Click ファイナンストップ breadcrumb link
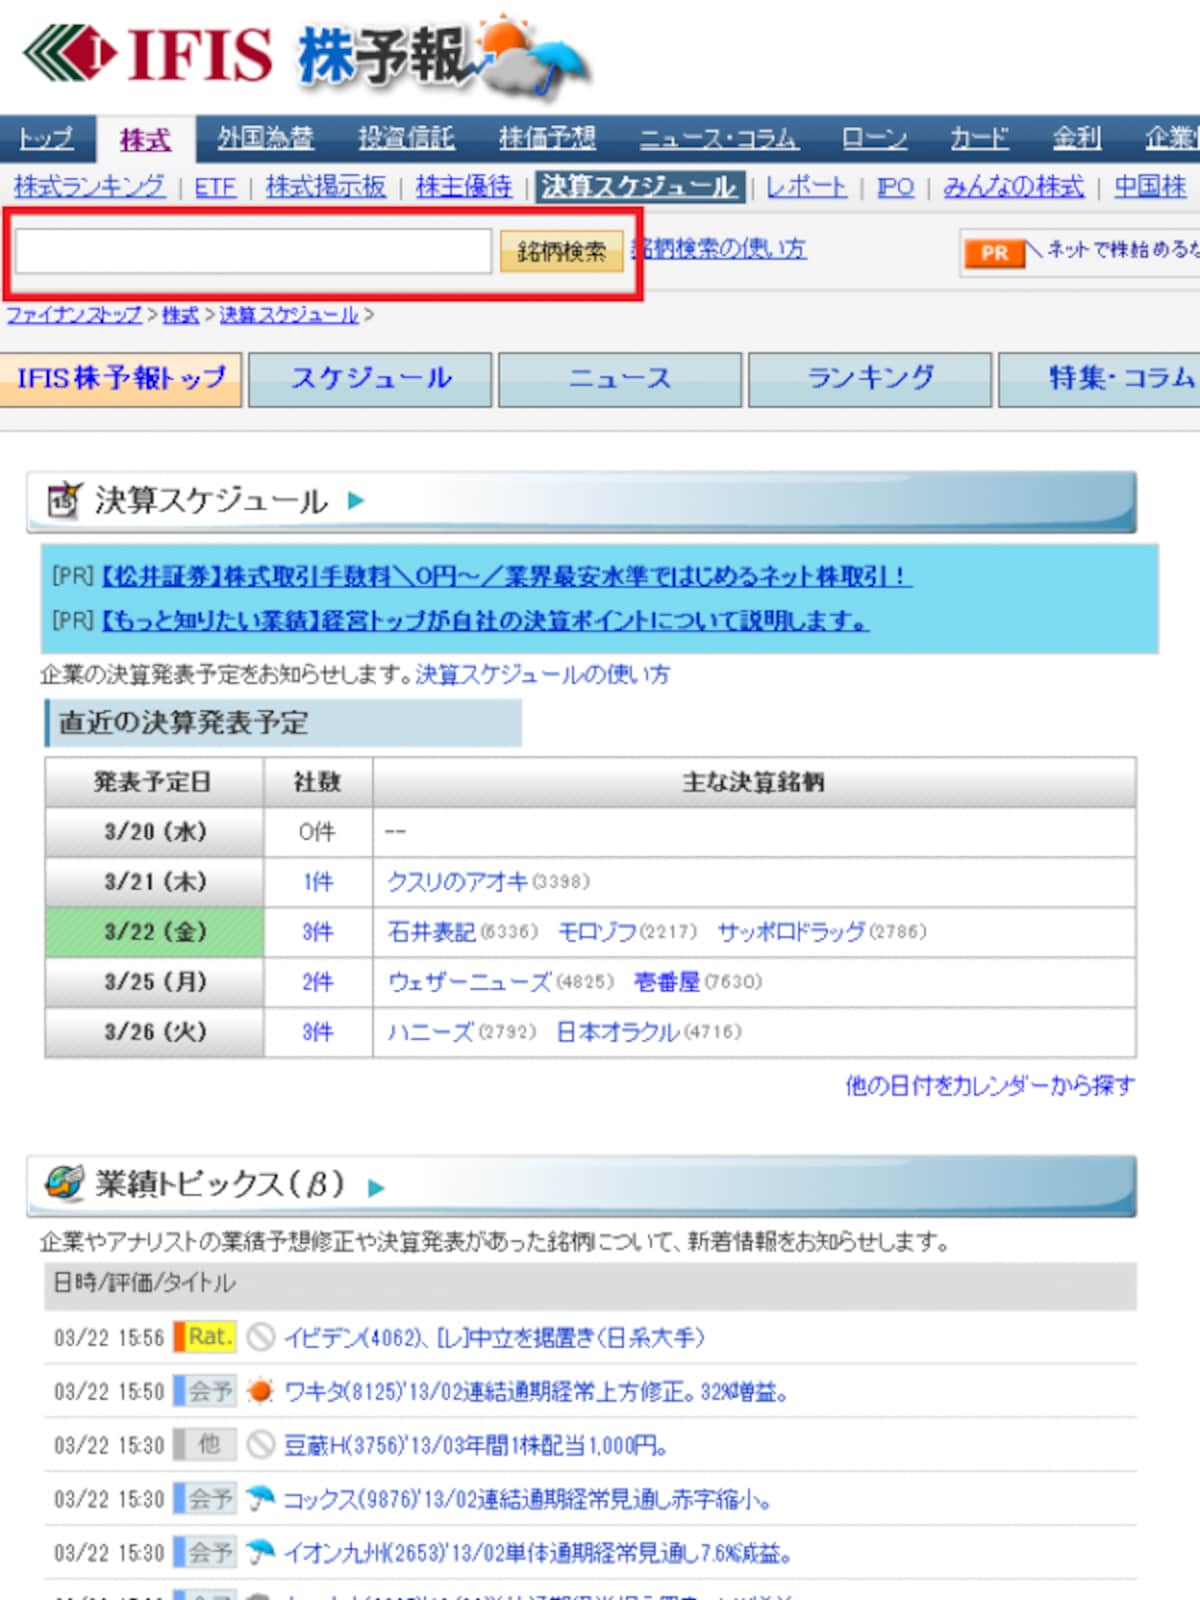Viewport: 1200px width, 1600px height. pos(74,315)
